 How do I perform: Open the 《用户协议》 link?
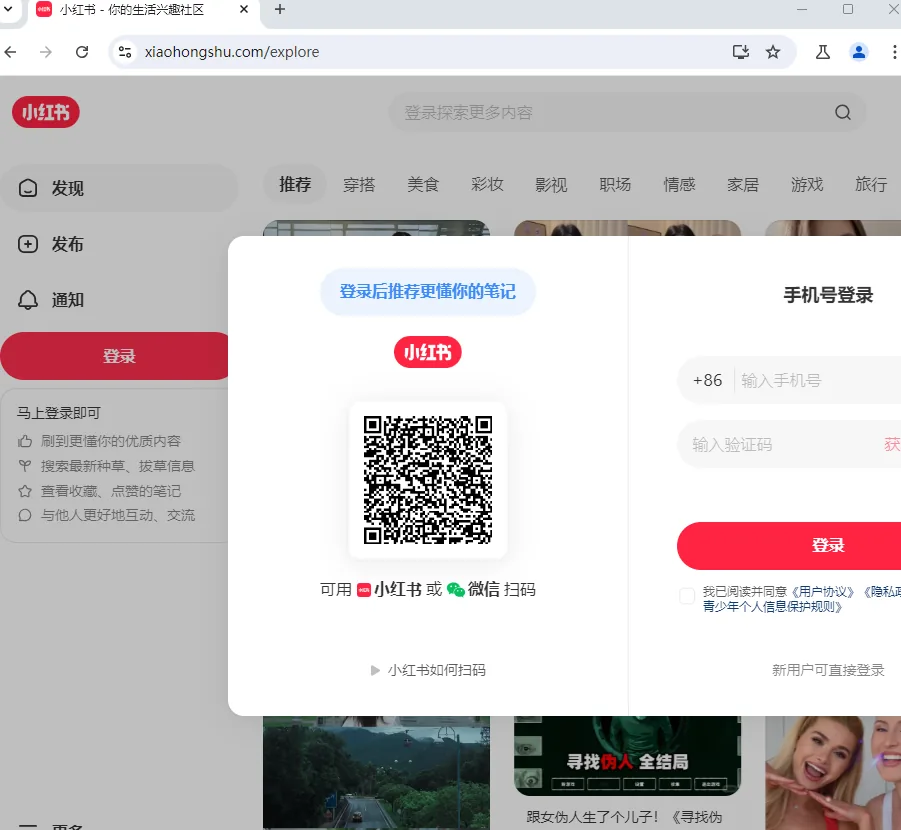[x=823, y=591]
